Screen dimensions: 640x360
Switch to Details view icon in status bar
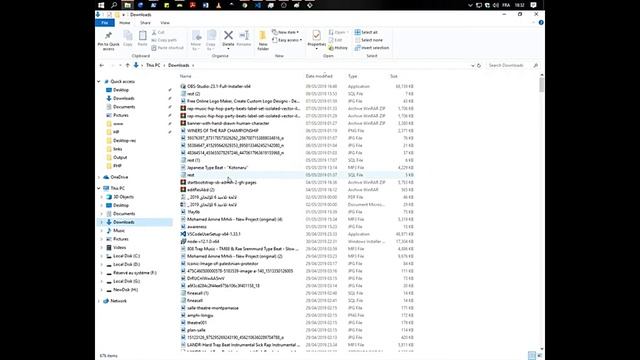tap(531, 356)
